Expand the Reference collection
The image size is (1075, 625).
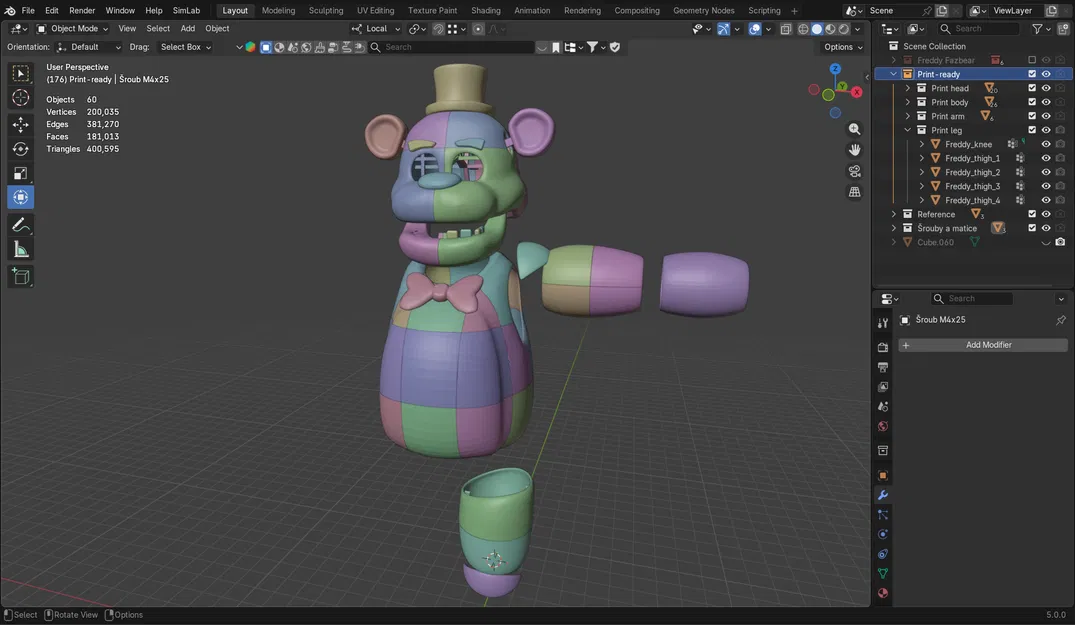coord(893,213)
